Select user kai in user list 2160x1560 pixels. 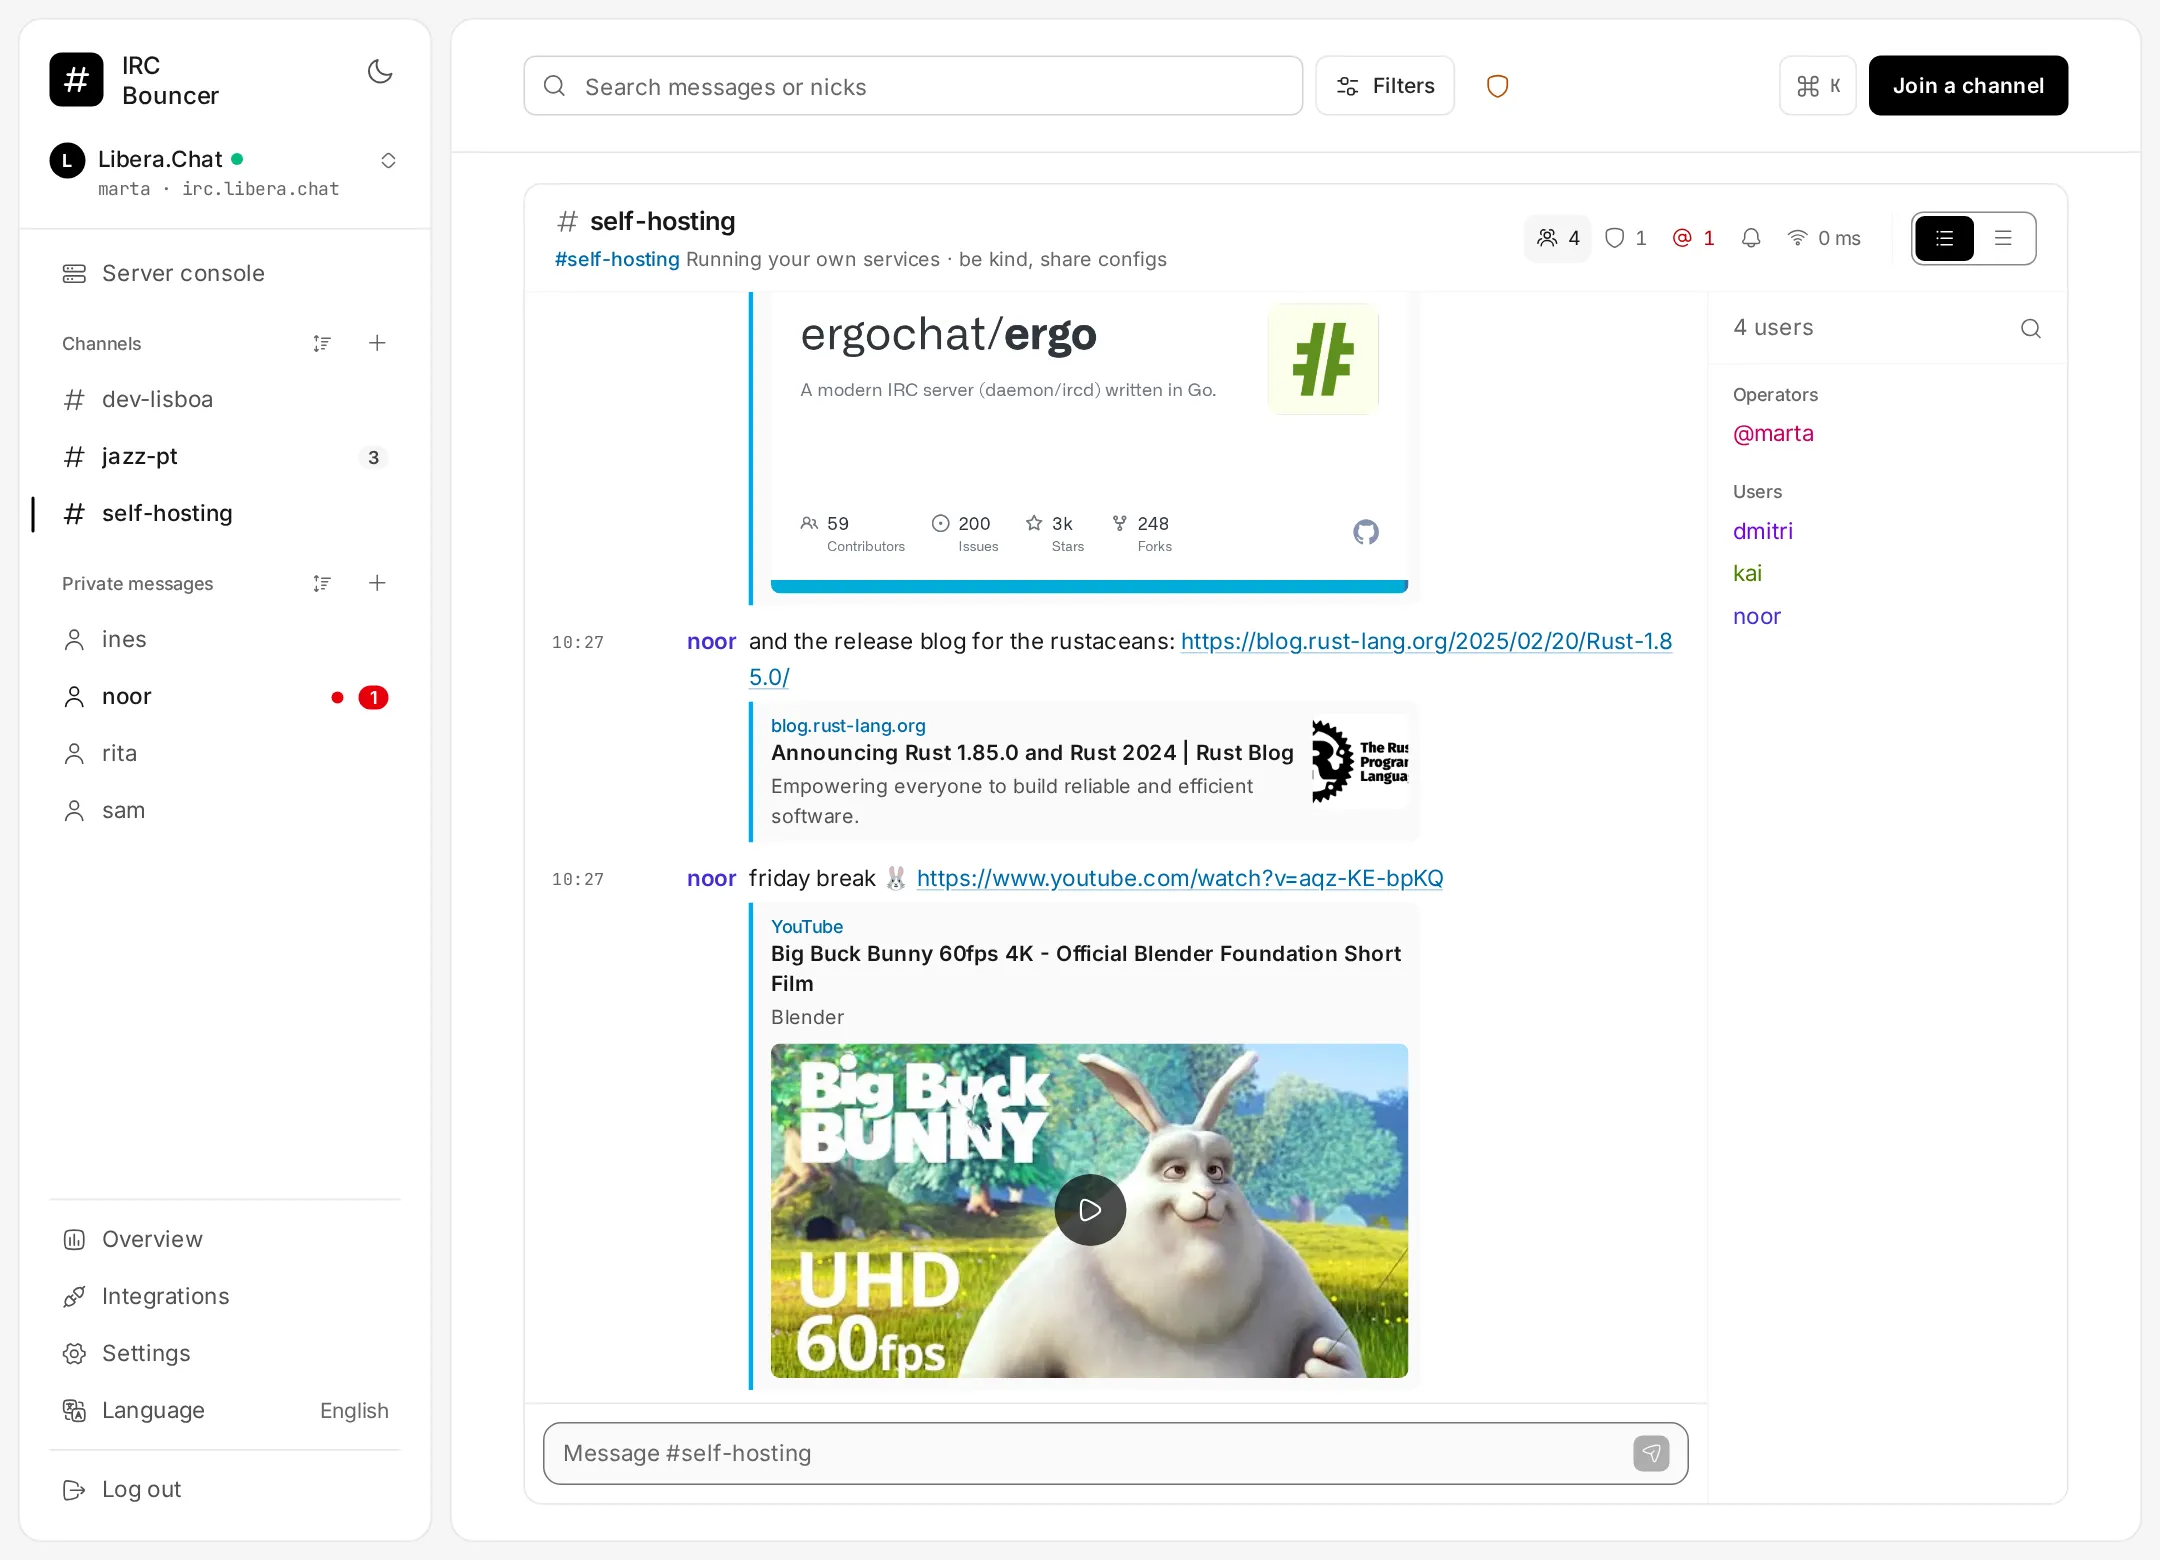tap(1747, 573)
